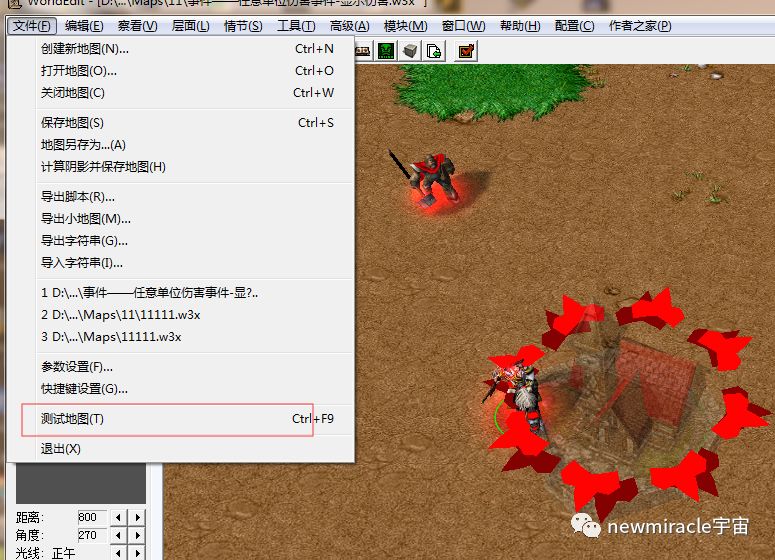Click the 角度 value field showing 270
This screenshot has width=775, height=560.
[x=92, y=535]
